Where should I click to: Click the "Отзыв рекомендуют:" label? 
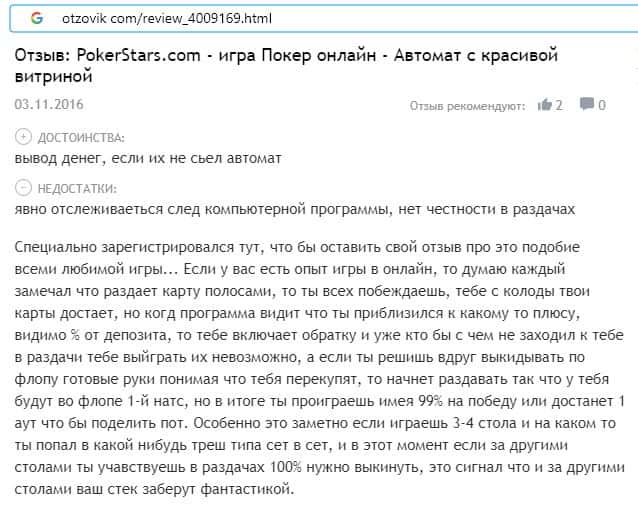click(x=469, y=105)
